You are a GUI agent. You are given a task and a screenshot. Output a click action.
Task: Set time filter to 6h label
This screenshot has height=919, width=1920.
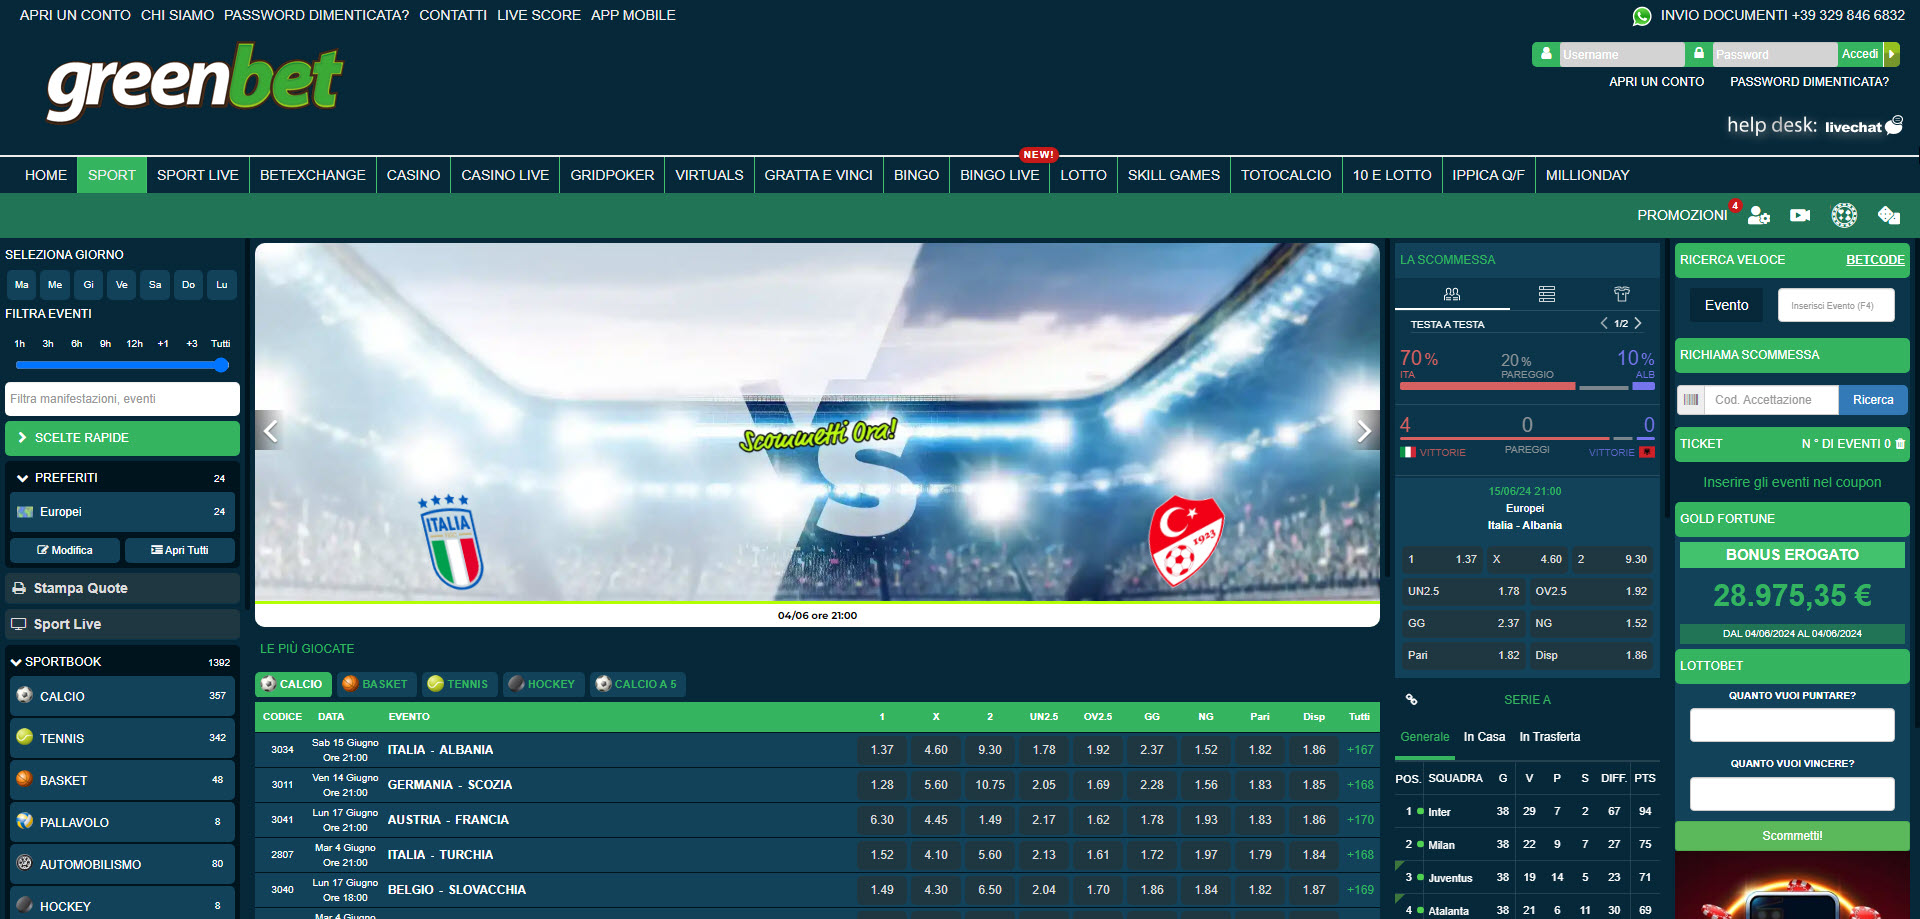(77, 344)
